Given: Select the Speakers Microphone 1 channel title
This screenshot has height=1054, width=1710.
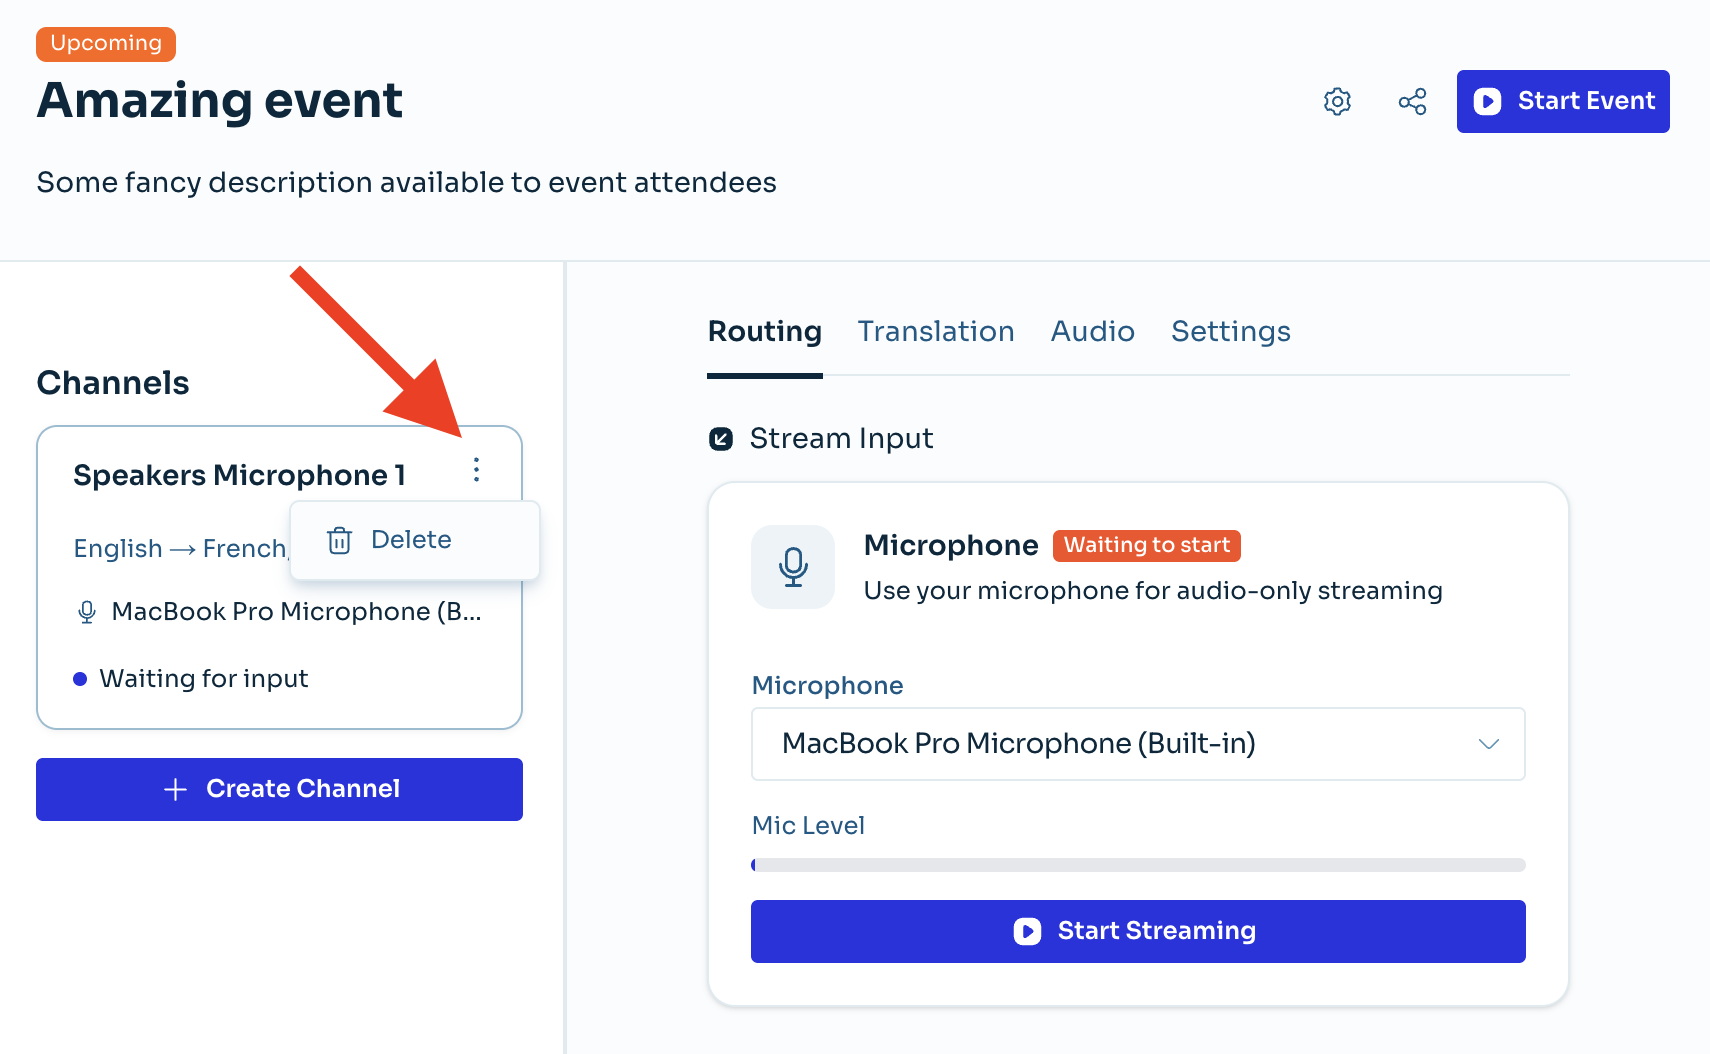Looking at the screenshot, I should pyautogui.click(x=239, y=475).
